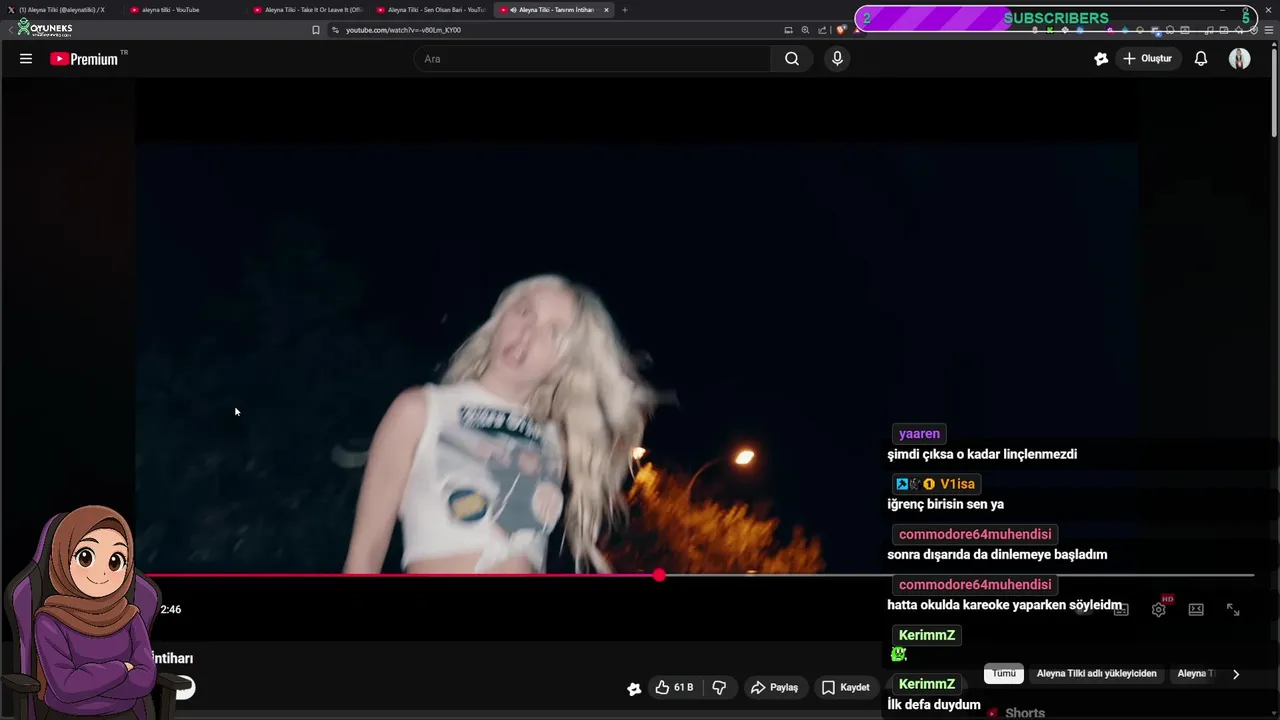Bookmark this page from address bar
1280x720 pixels.
click(316, 30)
